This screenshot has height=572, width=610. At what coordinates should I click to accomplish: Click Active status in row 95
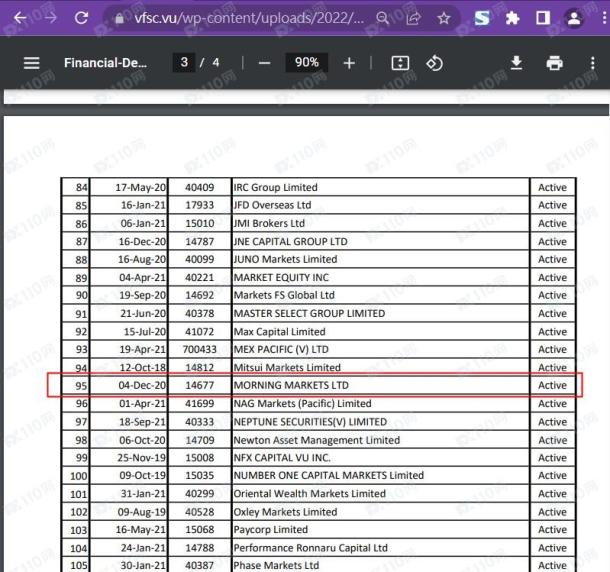point(552,385)
